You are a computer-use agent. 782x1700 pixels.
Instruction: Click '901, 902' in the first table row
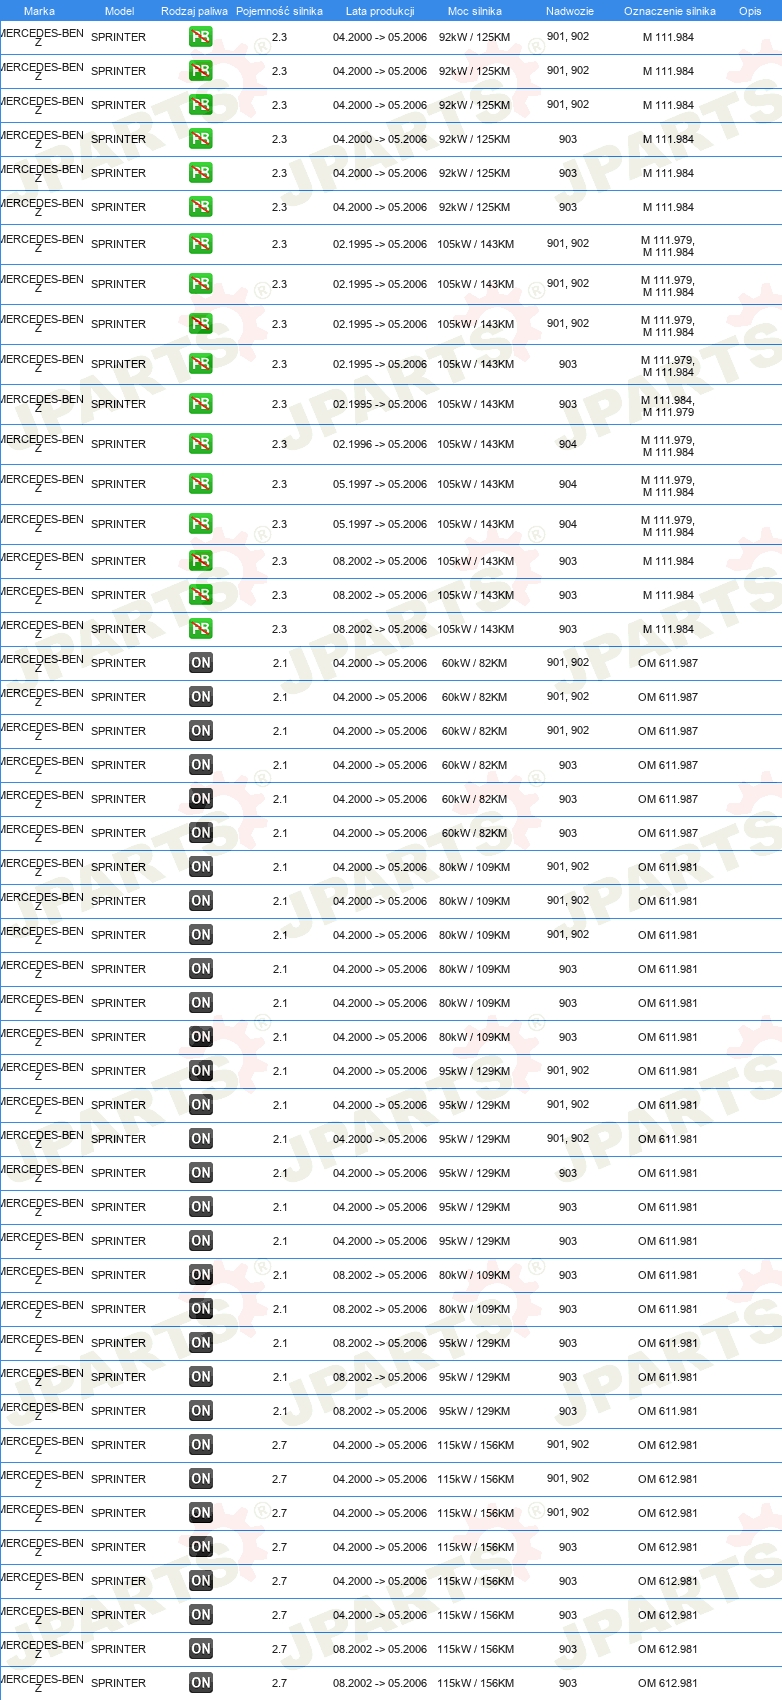(x=568, y=37)
